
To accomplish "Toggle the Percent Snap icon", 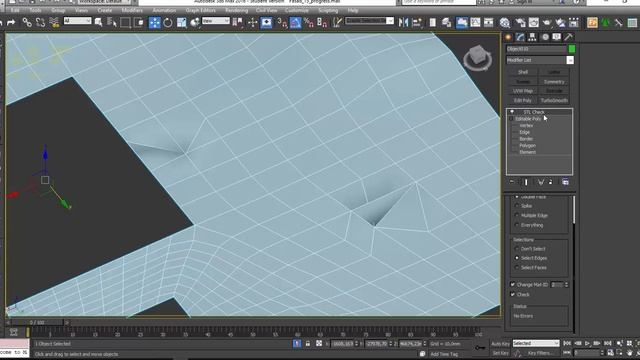I will [309, 23].
